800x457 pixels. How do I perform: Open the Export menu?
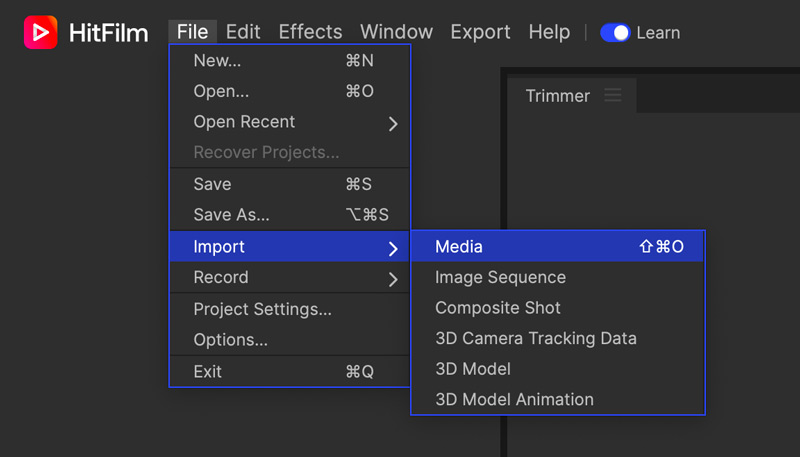point(480,32)
